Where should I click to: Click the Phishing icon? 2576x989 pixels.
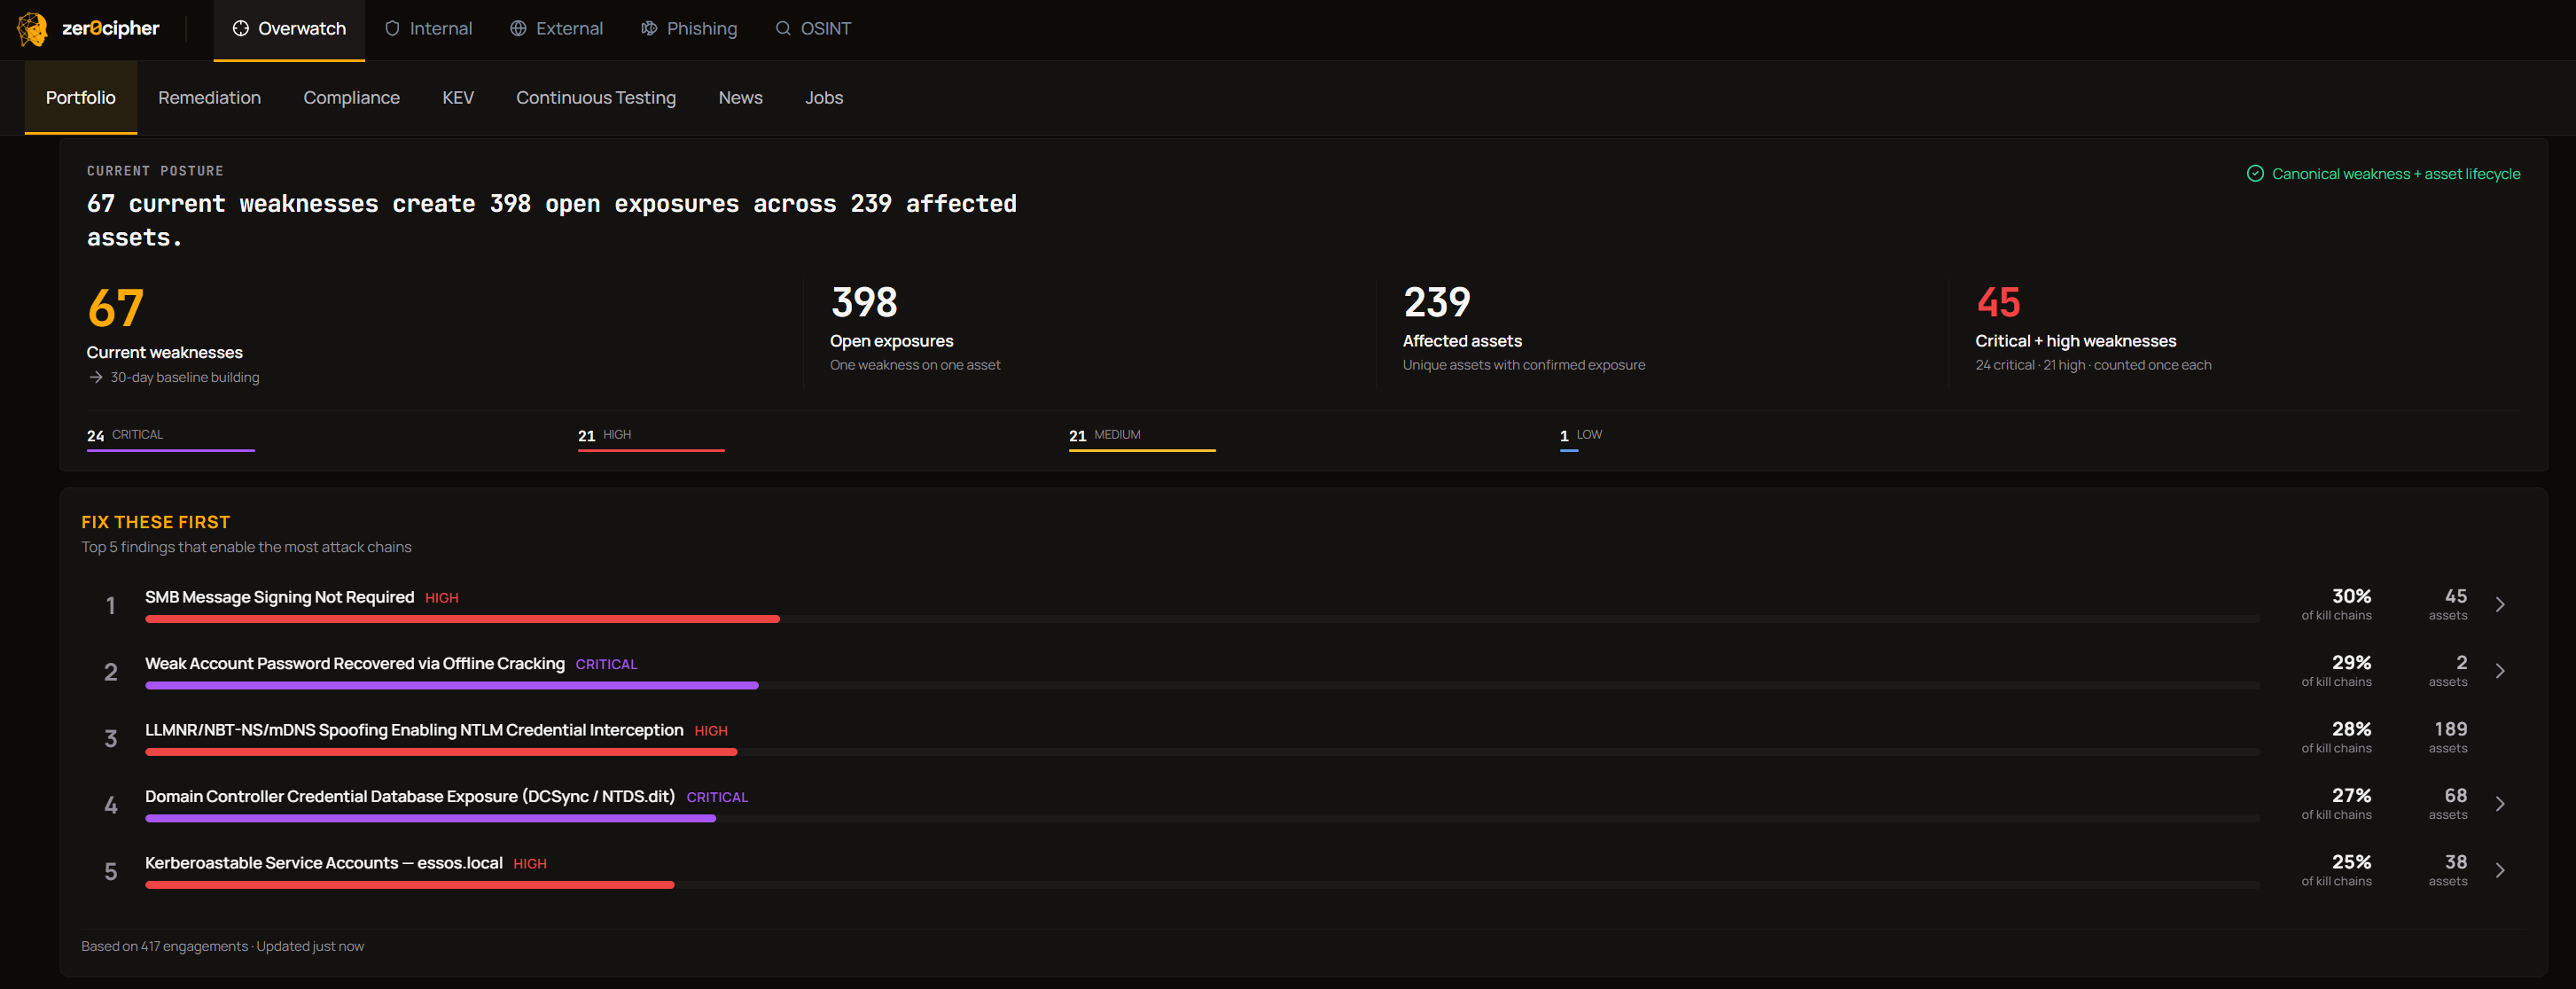[649, 29]
